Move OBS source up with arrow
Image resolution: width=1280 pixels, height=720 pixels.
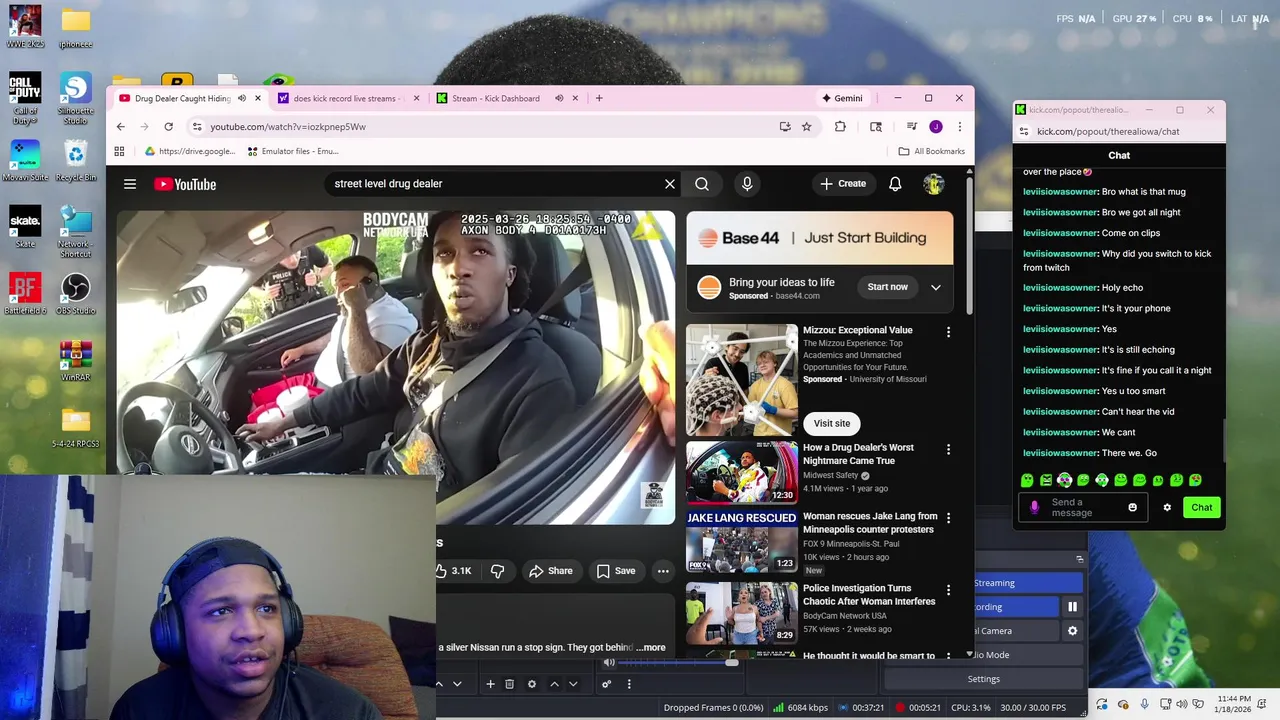point(554,684)
